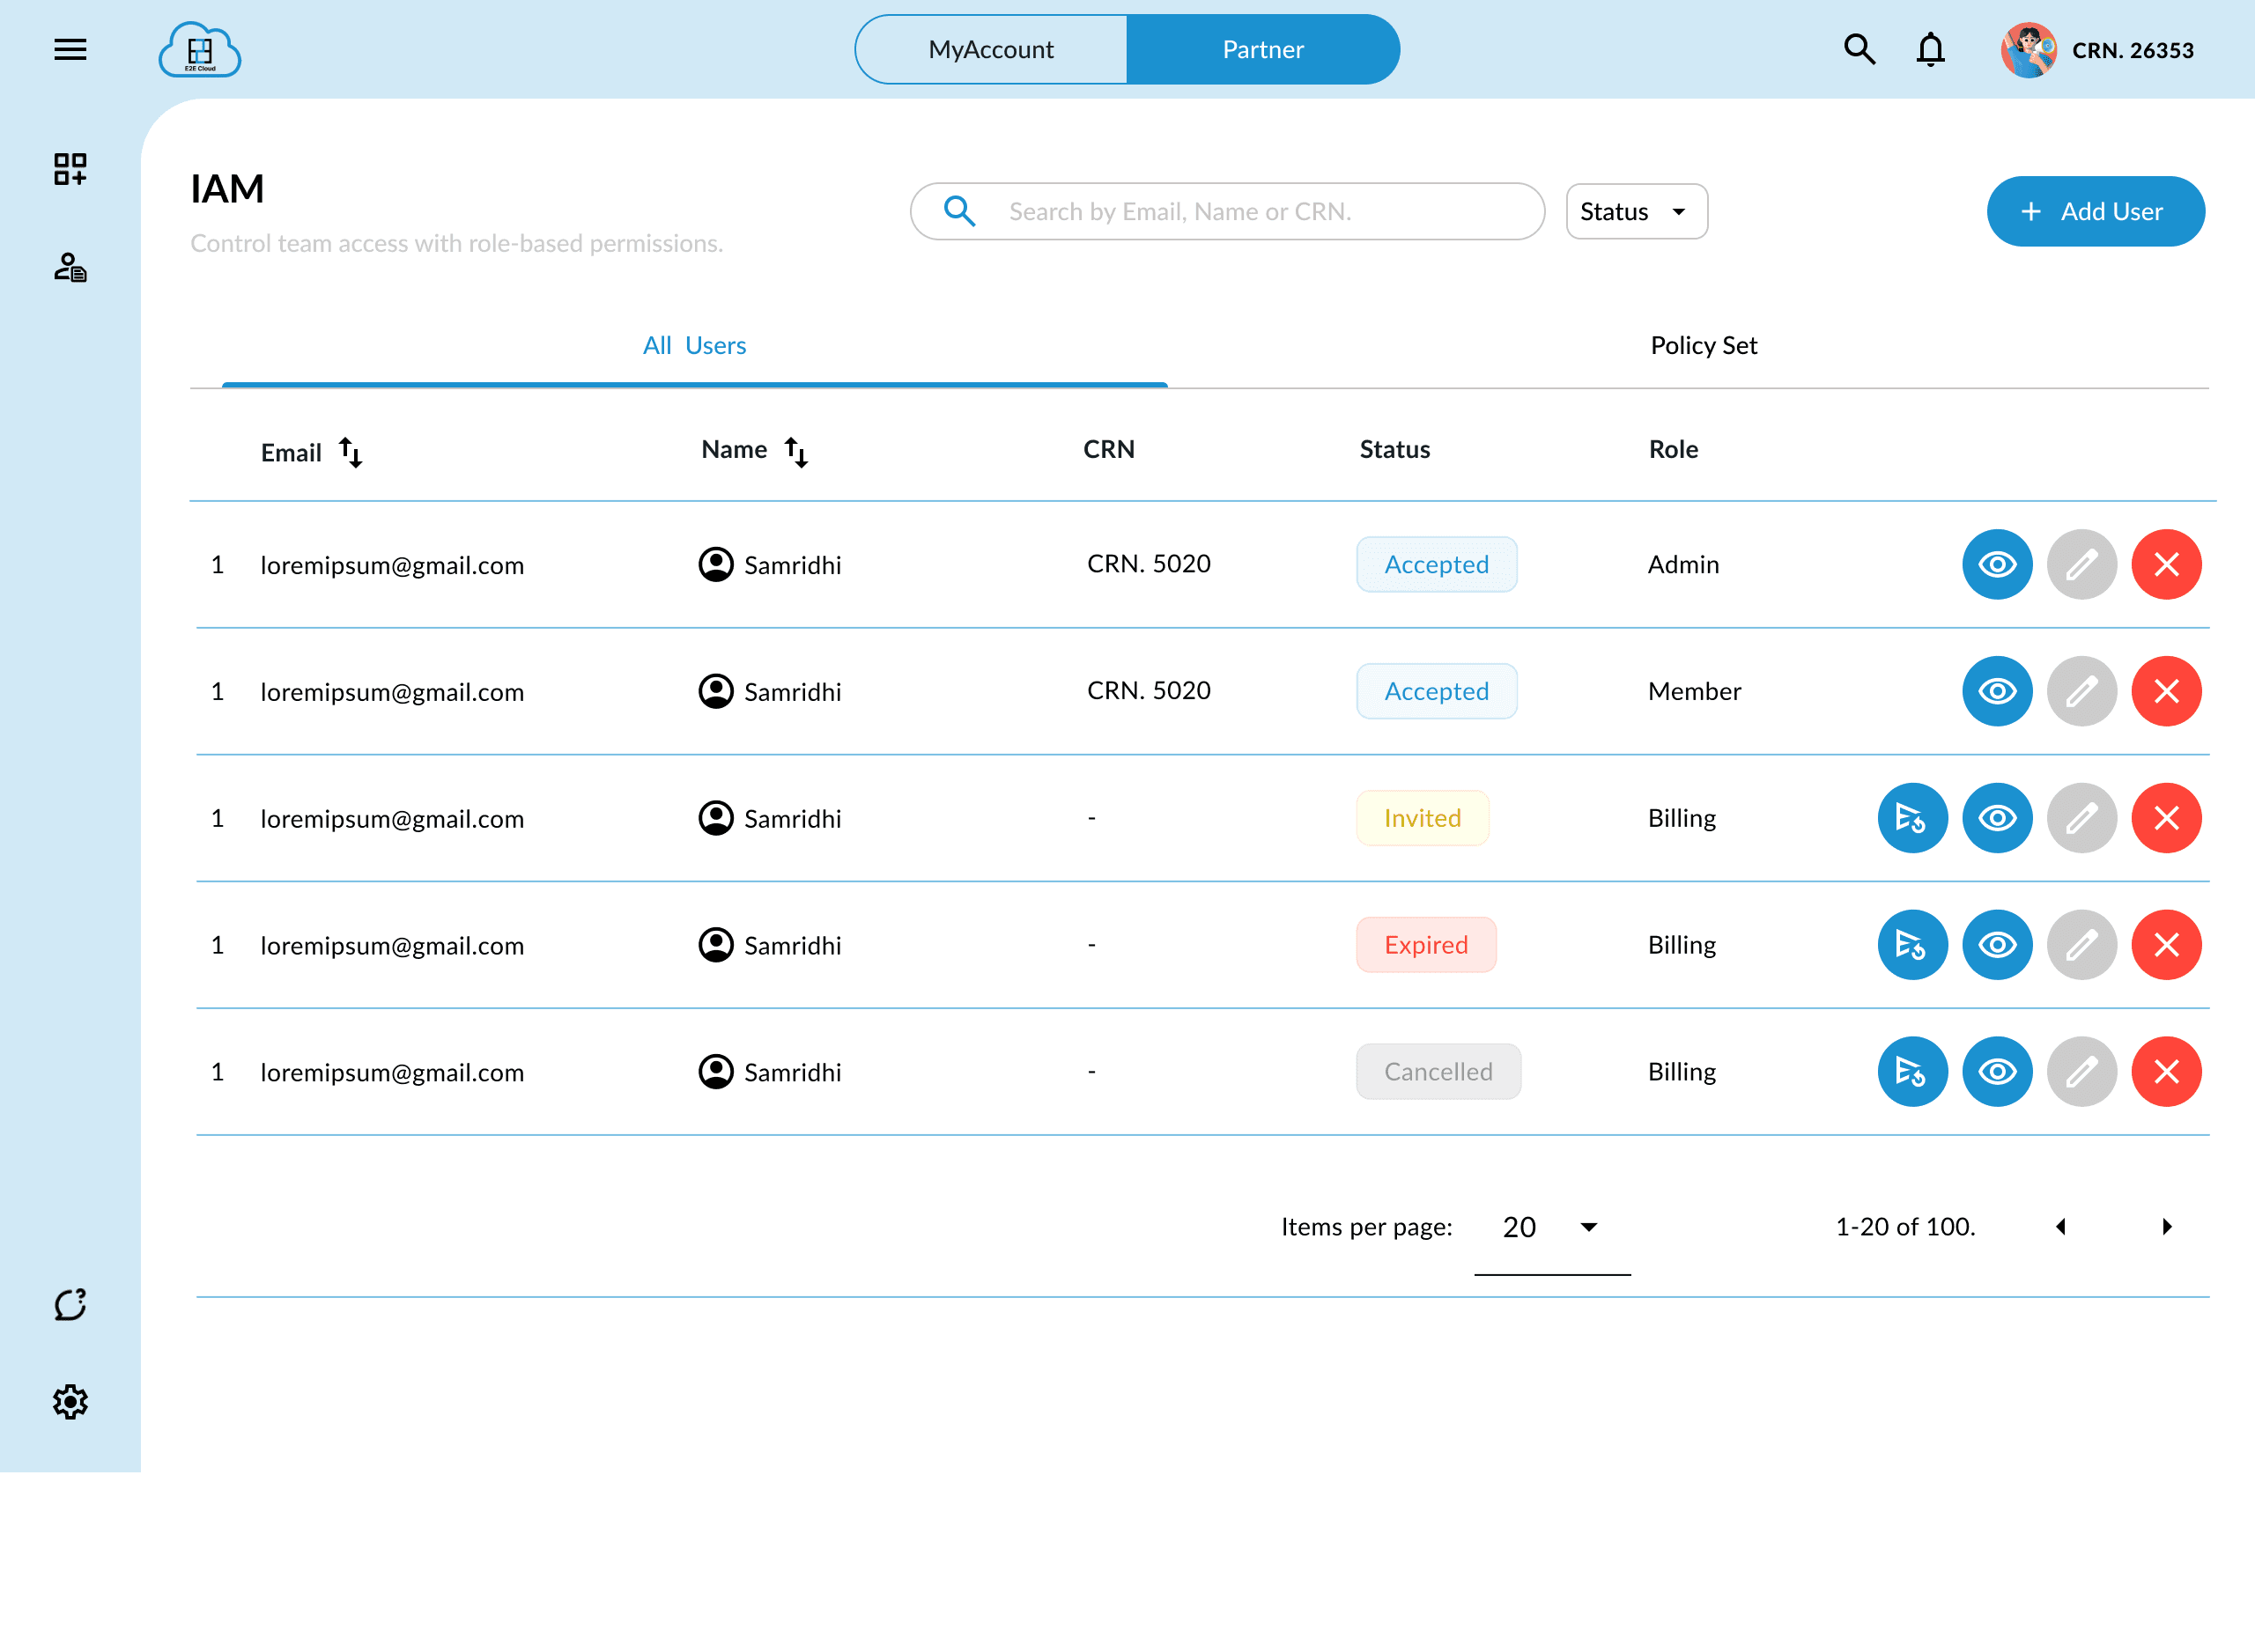This screenshot has height=1652, width=2255.
Task: Open the settings gear in sidebar
Action: 70,1402
